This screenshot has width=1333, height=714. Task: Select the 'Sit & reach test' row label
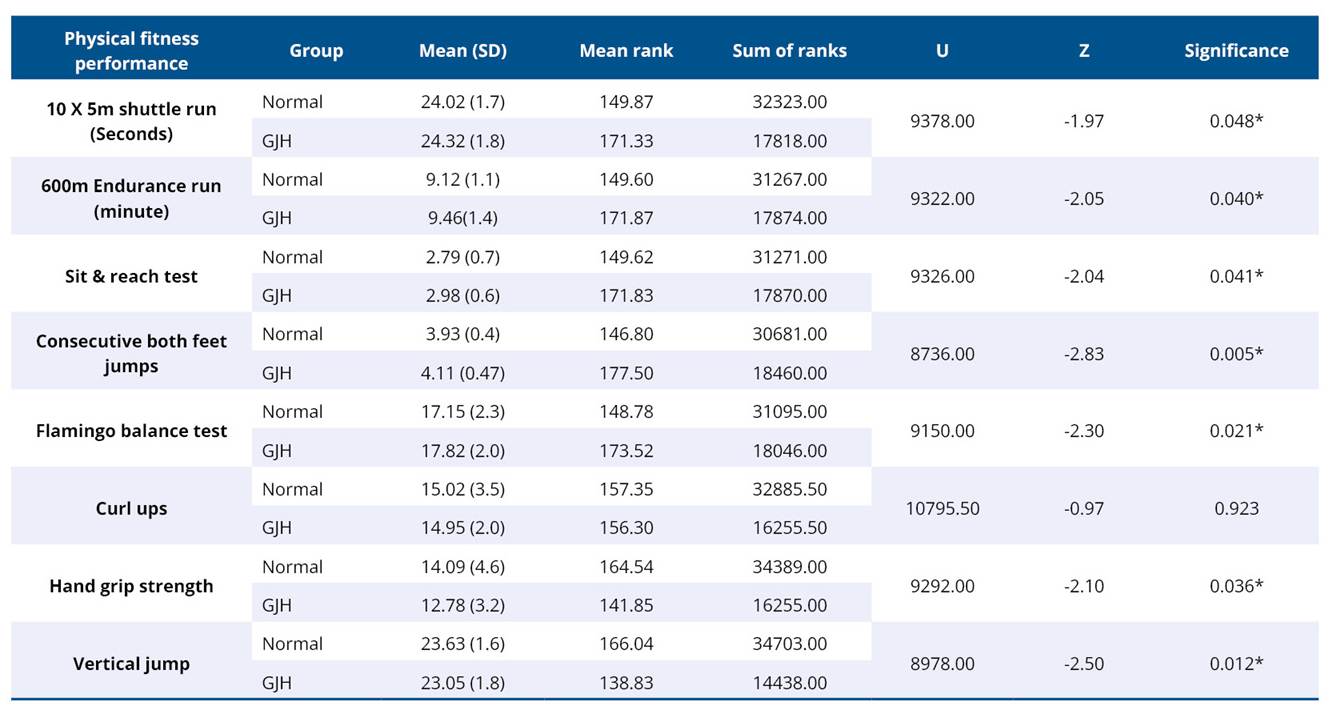tap(131, 276)
